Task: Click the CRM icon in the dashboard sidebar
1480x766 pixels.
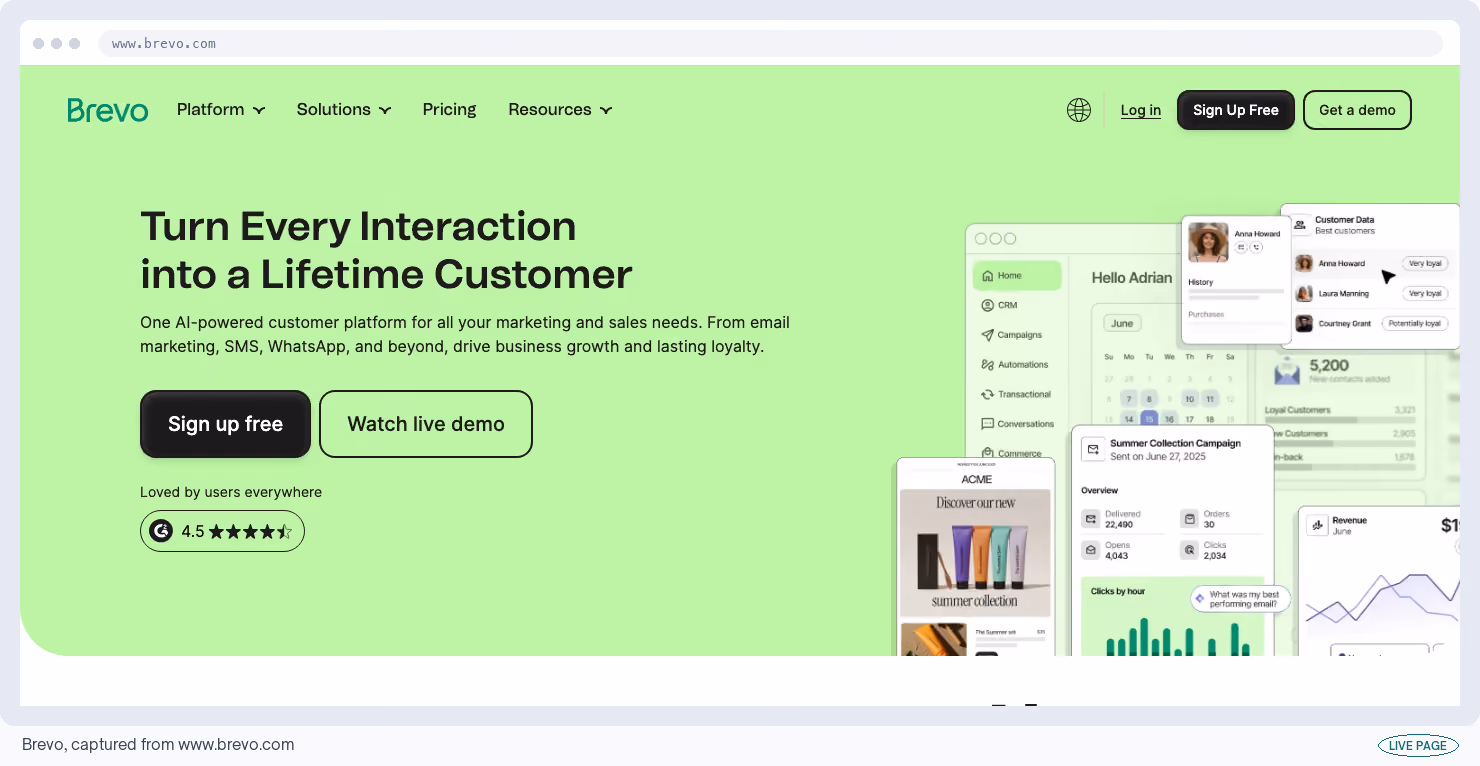Action: (x=988, y=305)
